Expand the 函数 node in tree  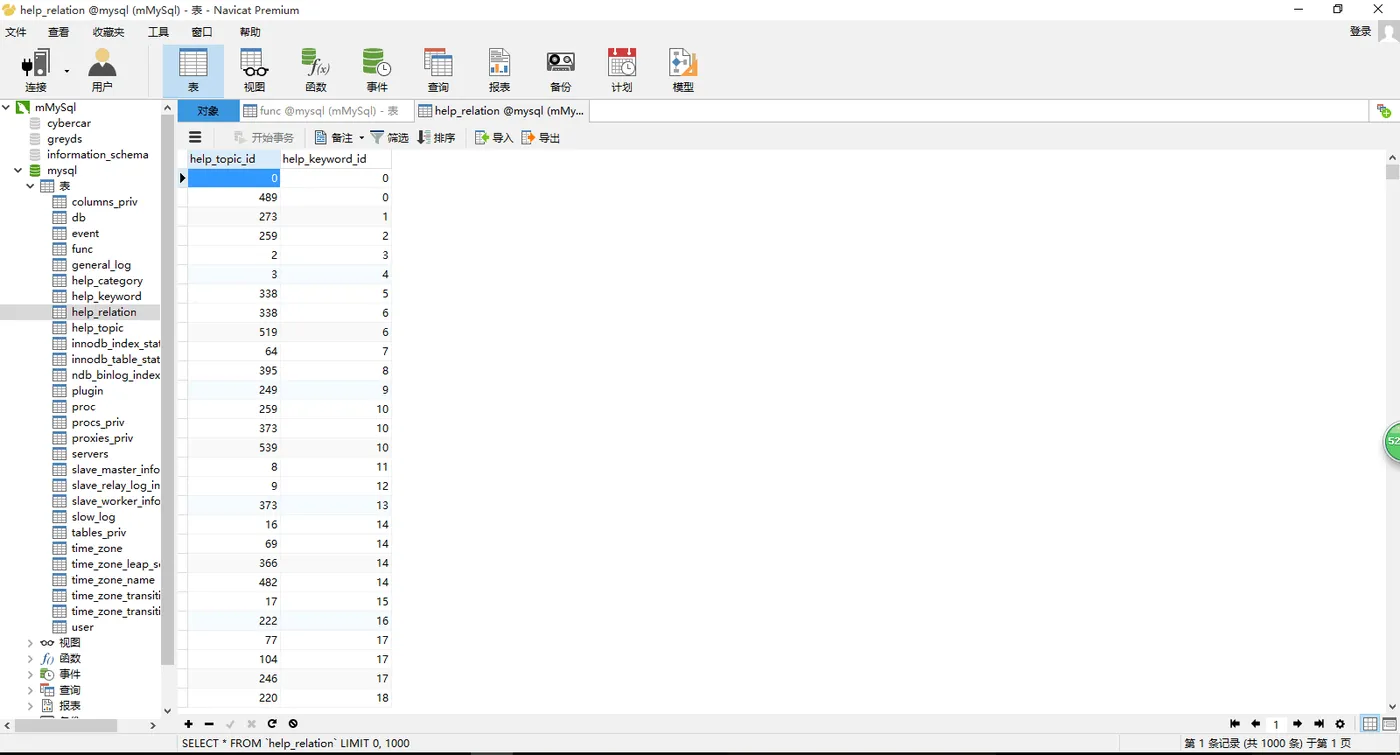pyautogui.click(x=30, y=659)
